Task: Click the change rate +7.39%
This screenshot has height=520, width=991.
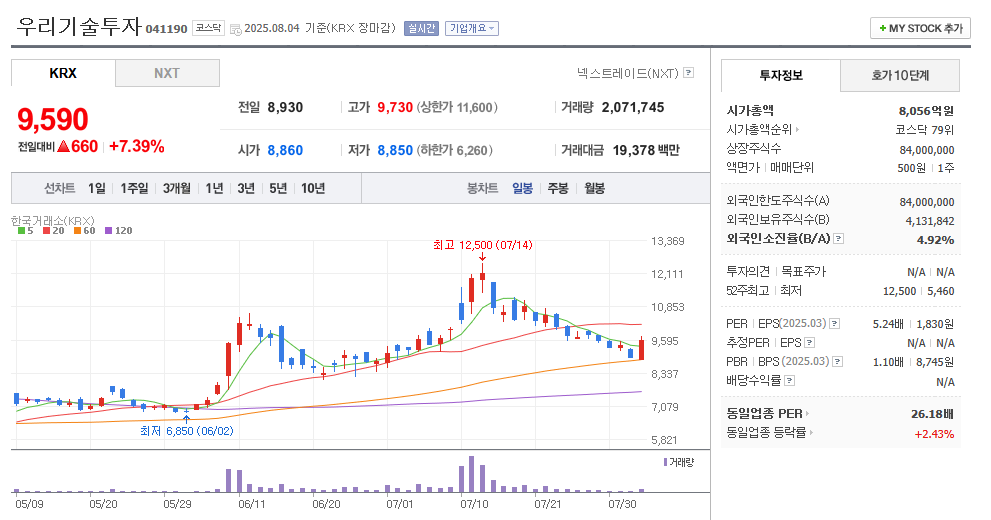Action: click(137, 147)
